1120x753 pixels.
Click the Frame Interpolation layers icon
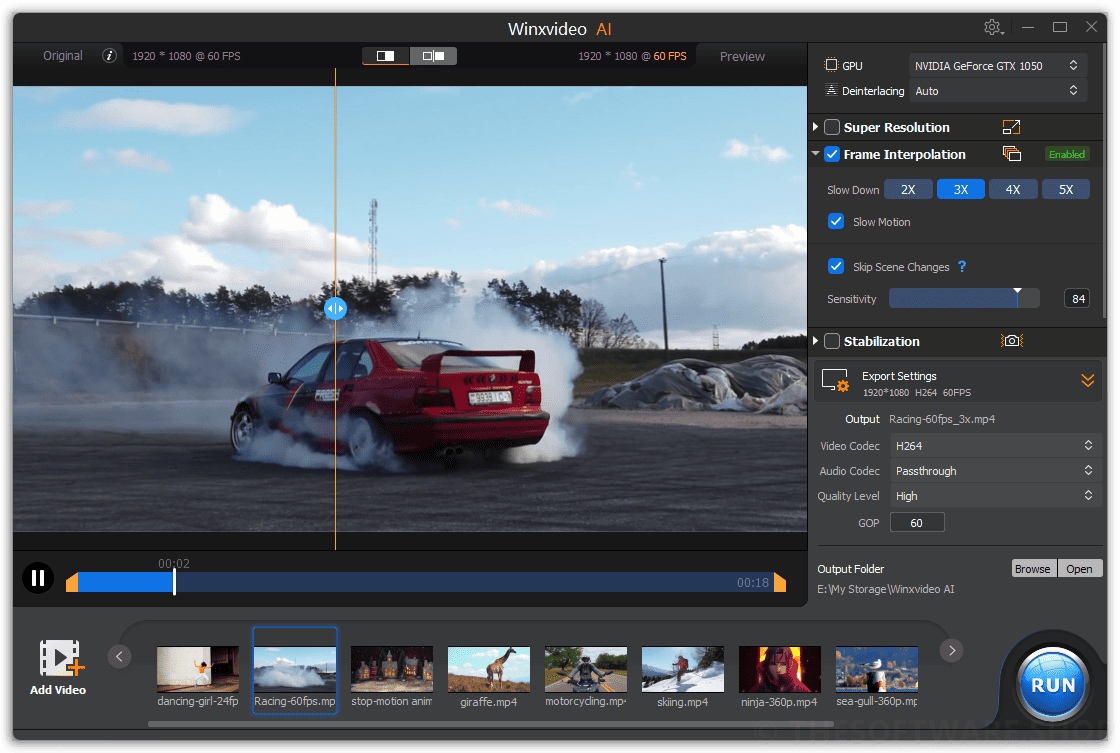click(1011, 154)
